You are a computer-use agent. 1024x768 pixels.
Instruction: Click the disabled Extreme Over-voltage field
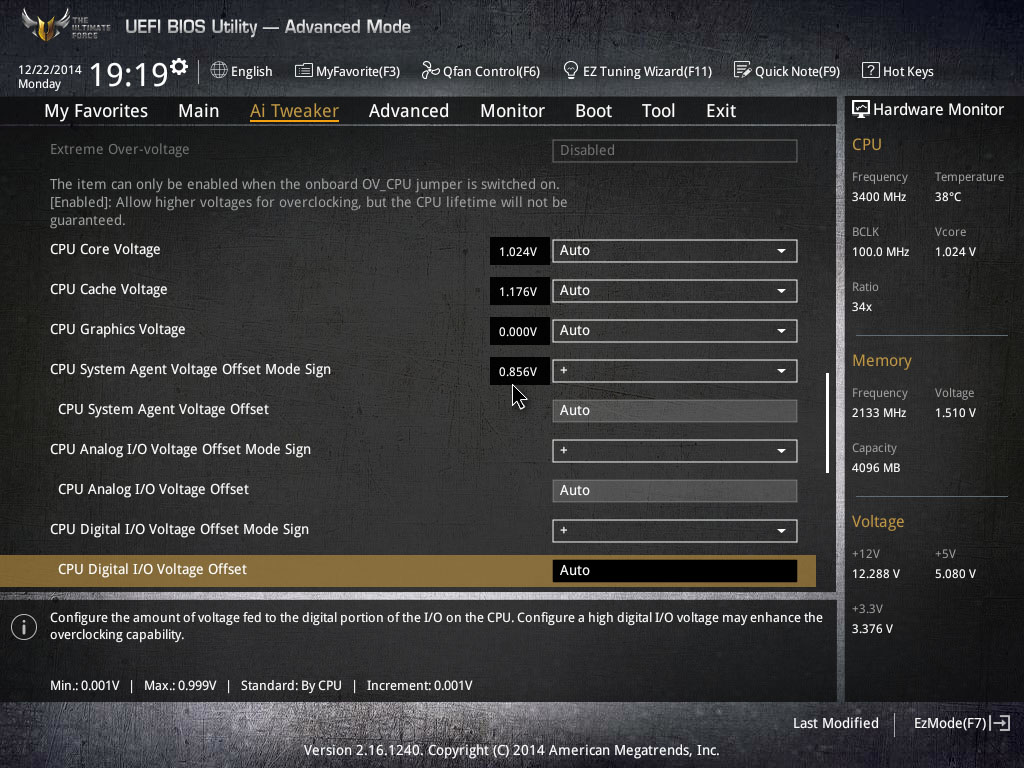[675, 150]
